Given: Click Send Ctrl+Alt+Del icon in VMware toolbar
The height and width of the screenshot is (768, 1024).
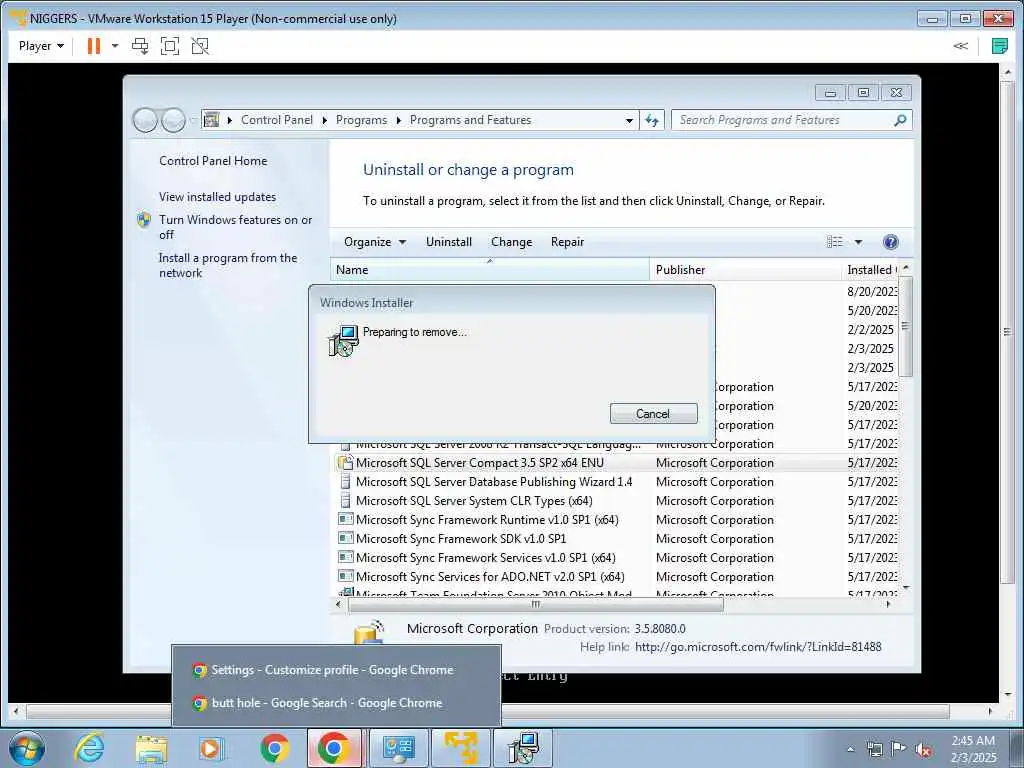Looking at the screenshot, I should 140,46.
